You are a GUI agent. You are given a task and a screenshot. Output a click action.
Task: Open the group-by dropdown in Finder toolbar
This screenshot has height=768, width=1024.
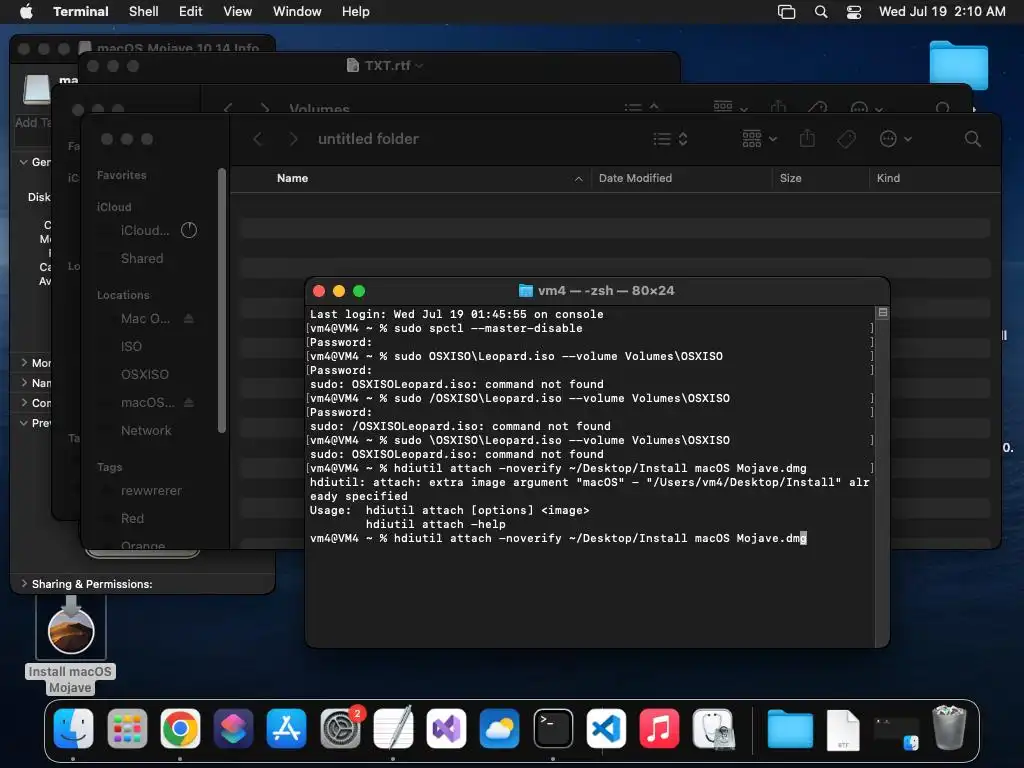tap(760, 138)
